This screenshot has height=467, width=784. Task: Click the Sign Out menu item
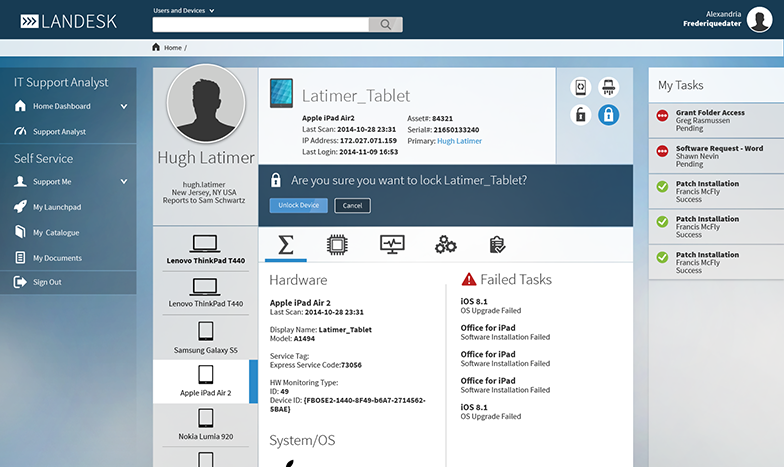(47, 282)
